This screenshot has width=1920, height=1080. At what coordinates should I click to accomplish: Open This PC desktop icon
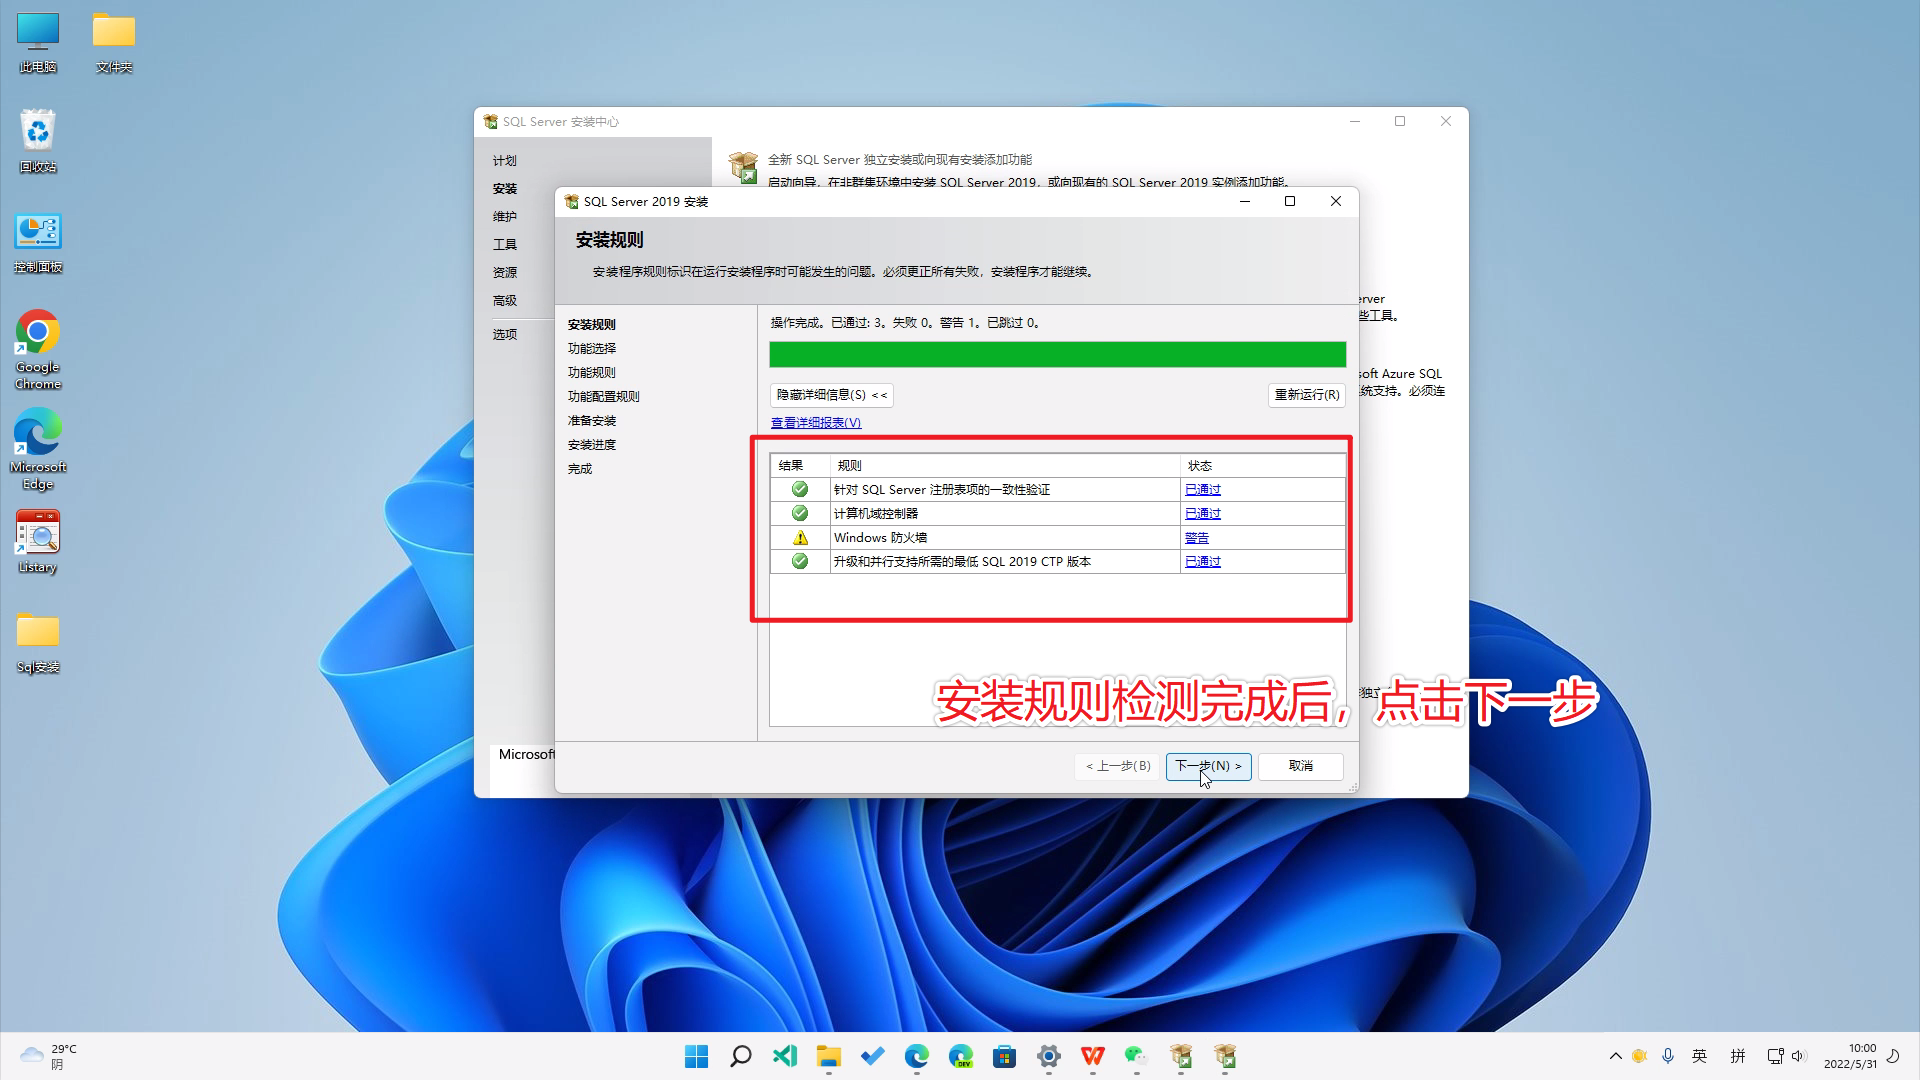[x=38, y=43]
